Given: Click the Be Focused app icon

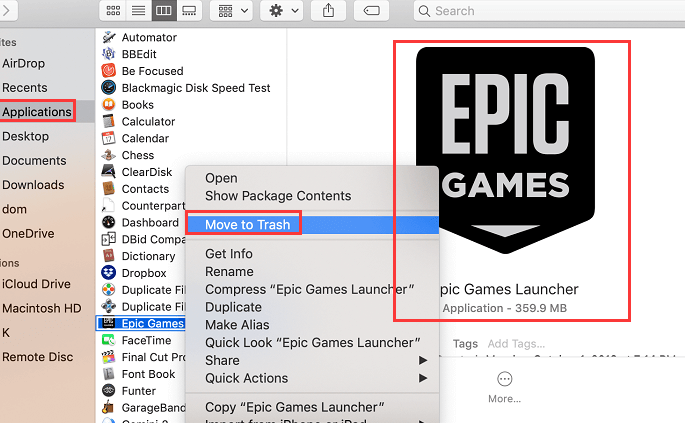Looking at the screenshot, I should 108,70.
